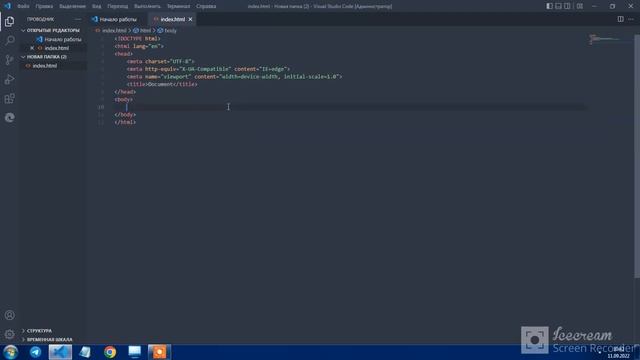Open the Выделение menu

[72, 6]
